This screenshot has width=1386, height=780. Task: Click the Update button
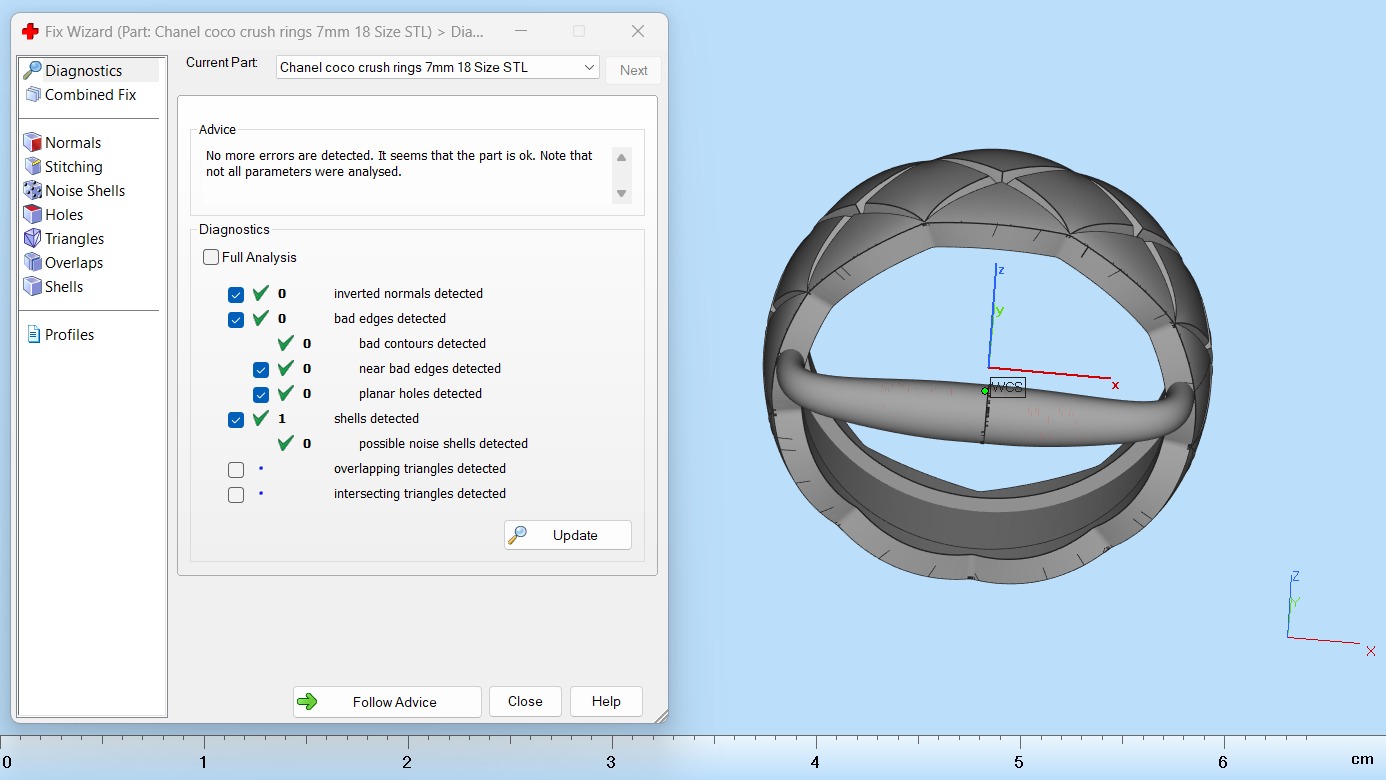tap(568, 535)
